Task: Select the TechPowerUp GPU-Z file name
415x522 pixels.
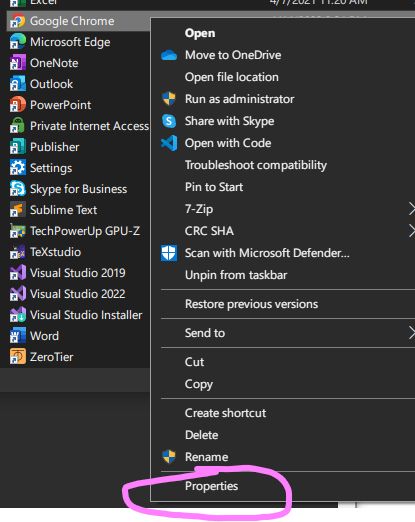Action: [x=85, y=231]
